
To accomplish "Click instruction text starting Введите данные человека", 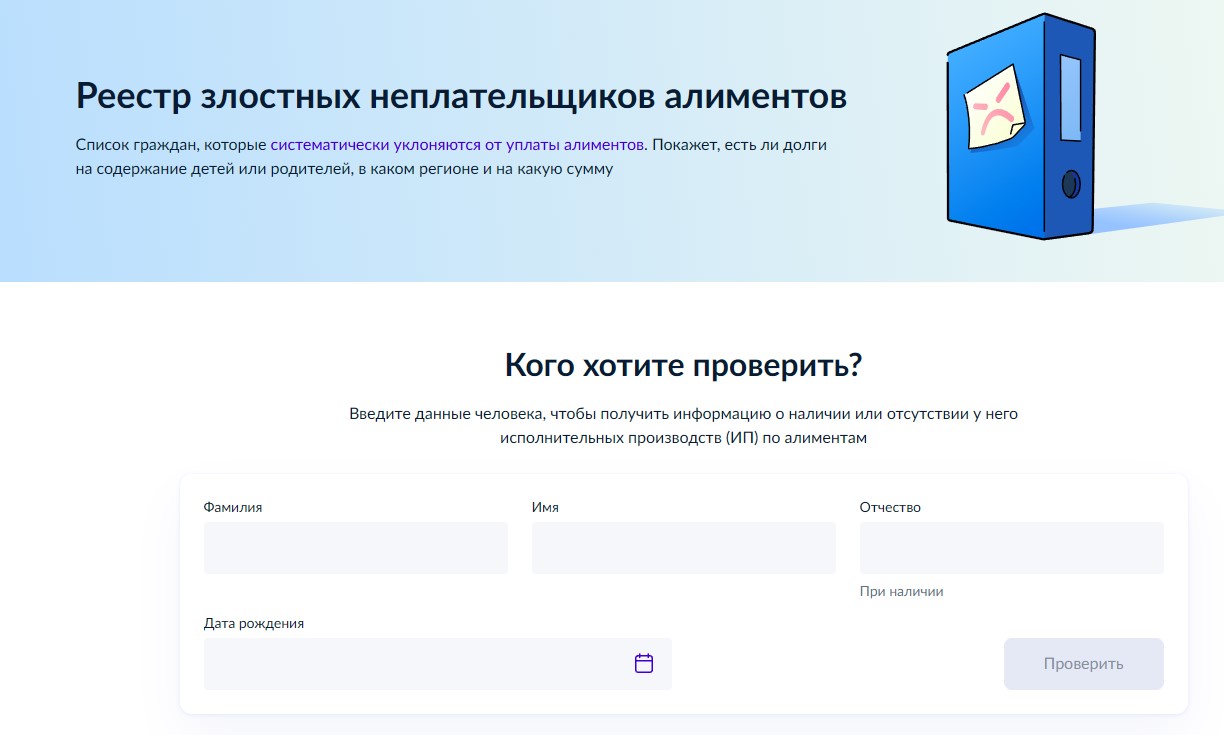I will pyautogui.click(x=684, y=425).
